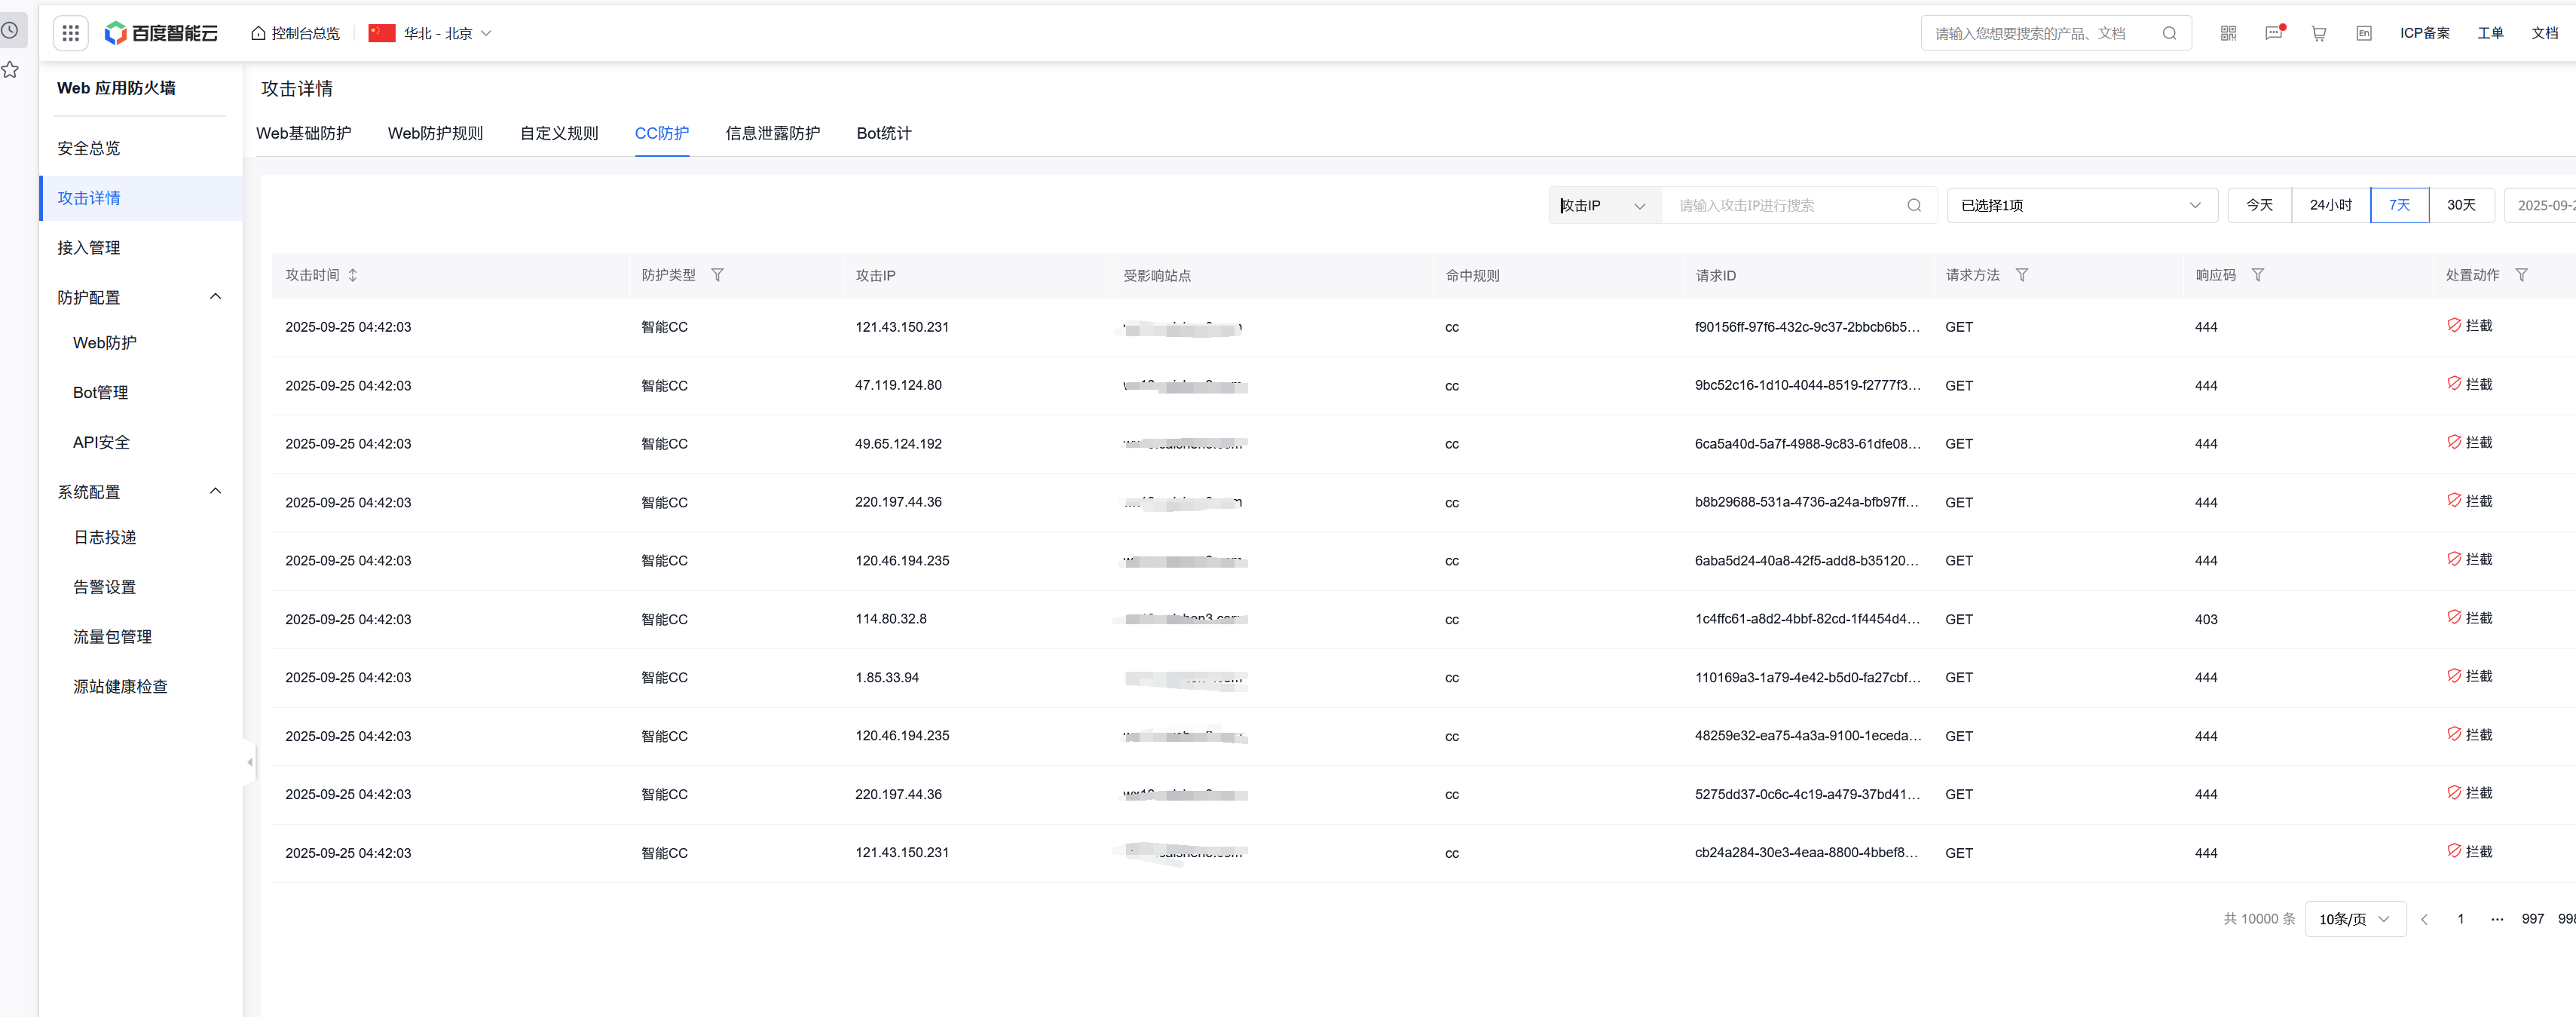The height and width of the screenshot is (1017, 2576).
Task: Collapse the 防护配置 sidebar section
Action: coord(215,297)
